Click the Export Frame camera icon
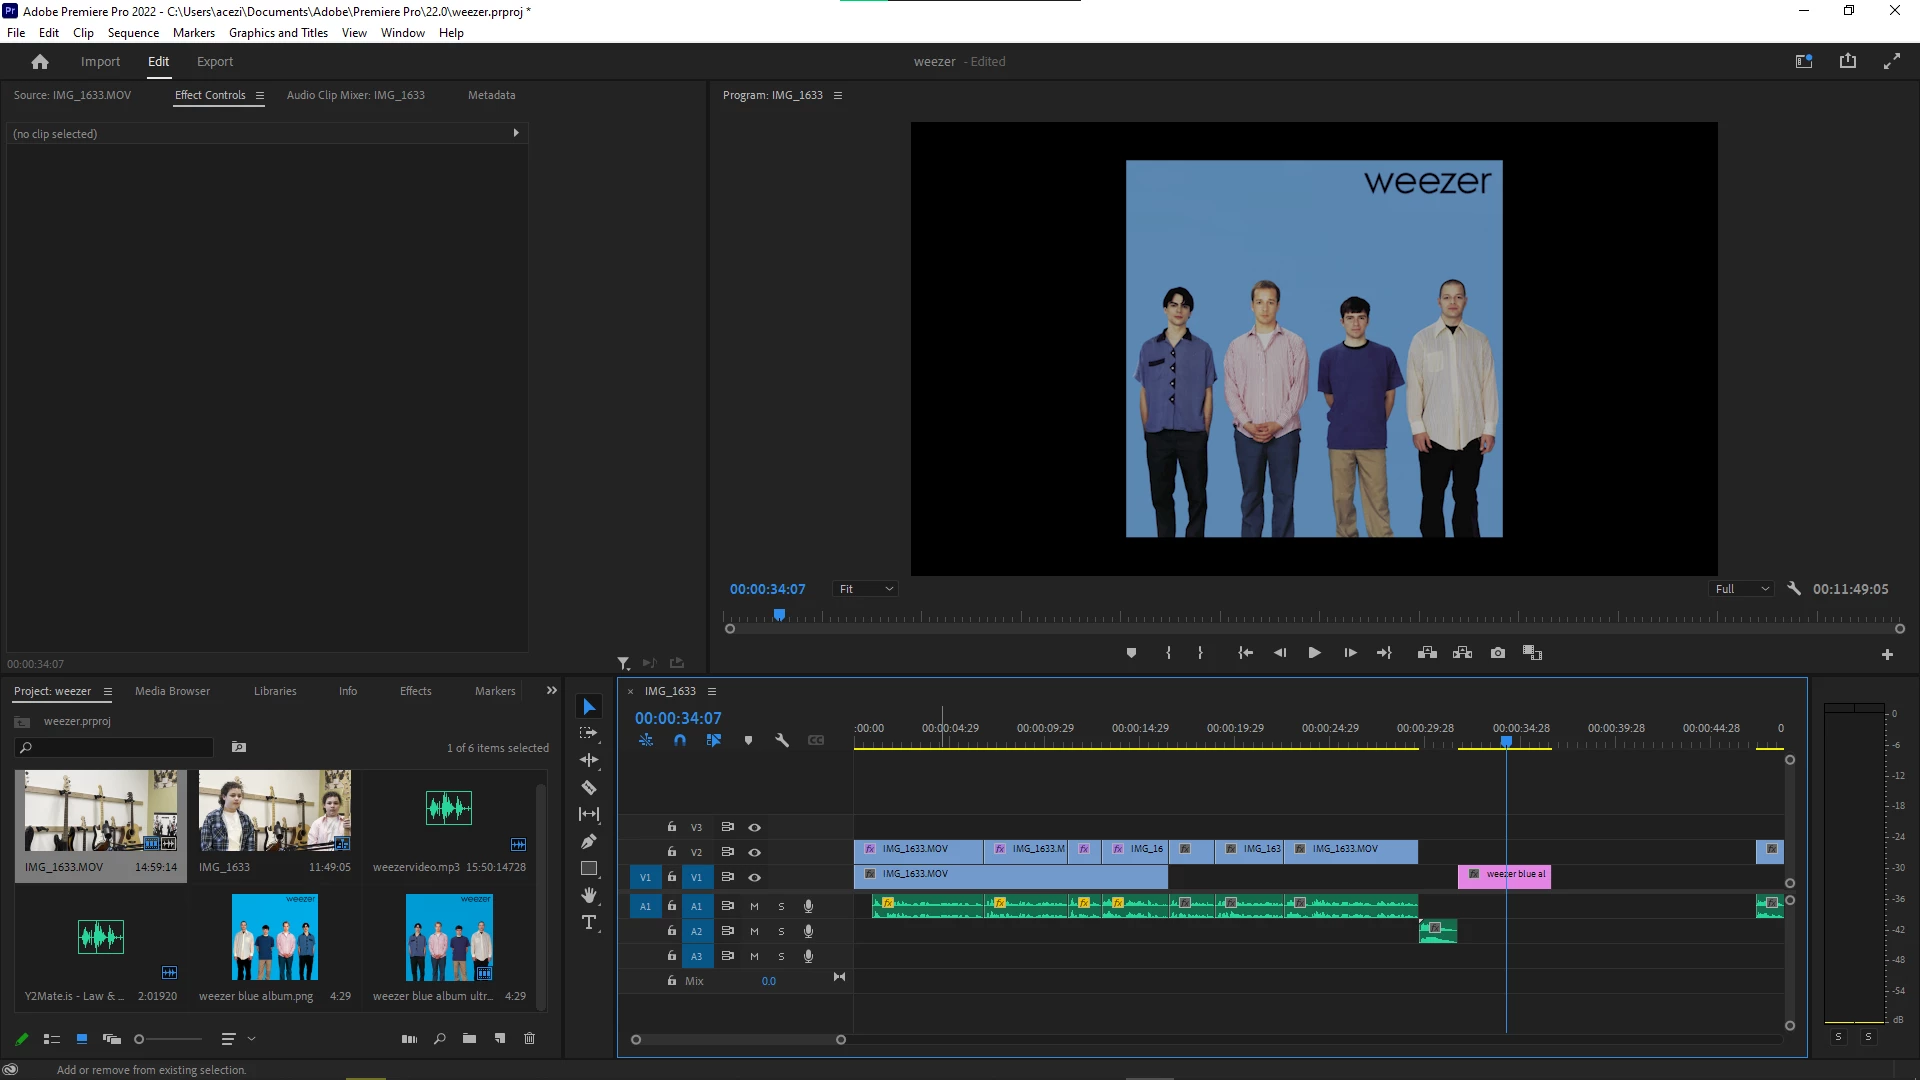 (1497, 653)
